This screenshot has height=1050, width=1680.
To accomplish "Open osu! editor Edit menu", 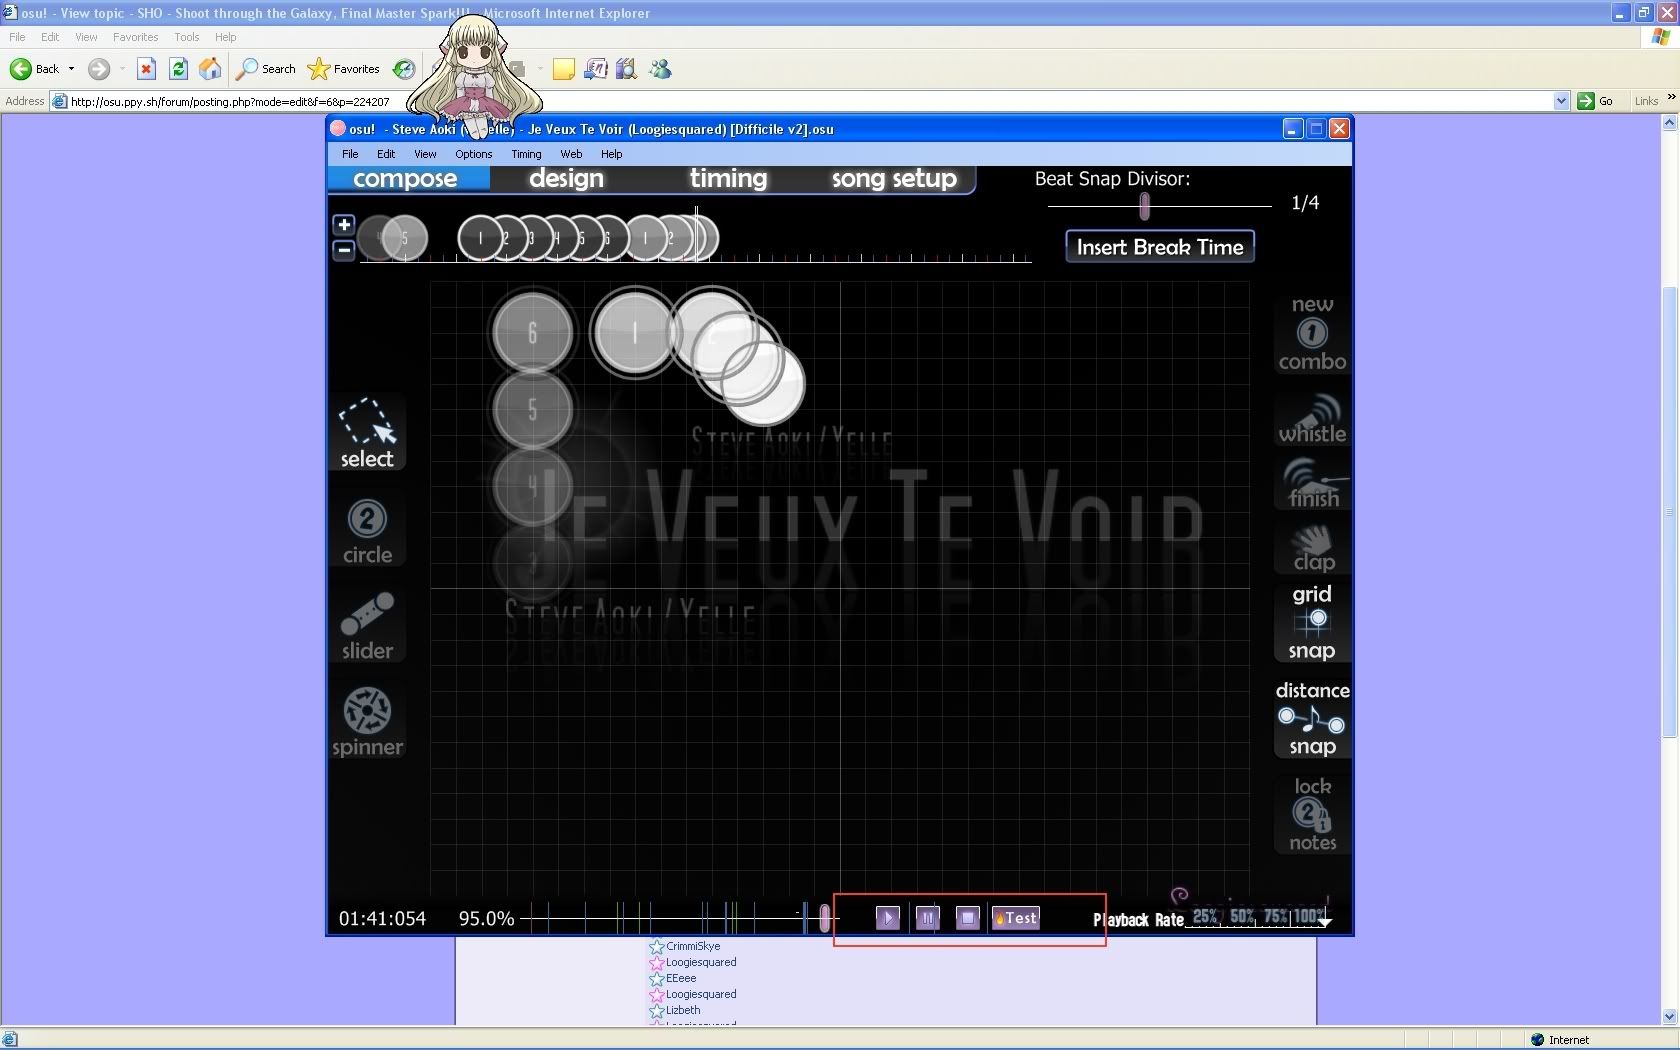I will [386, 154].
